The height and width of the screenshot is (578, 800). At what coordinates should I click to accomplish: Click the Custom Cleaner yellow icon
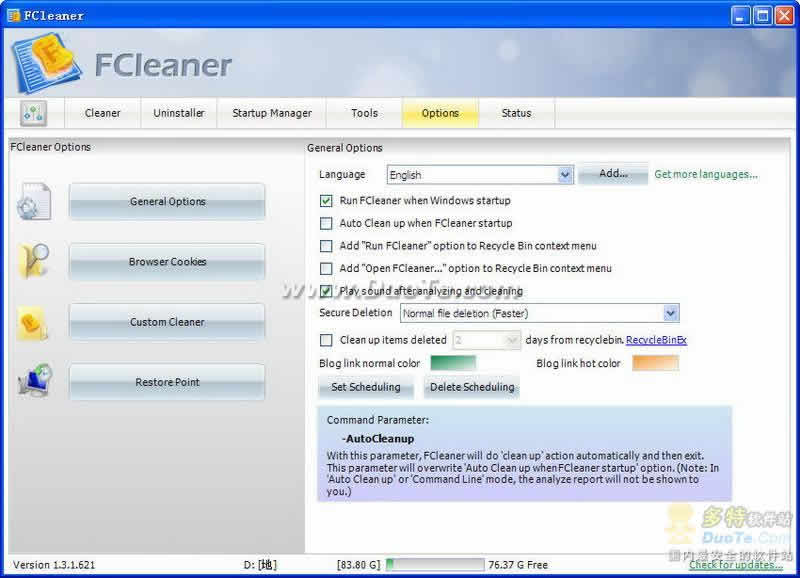coord(32,323)
